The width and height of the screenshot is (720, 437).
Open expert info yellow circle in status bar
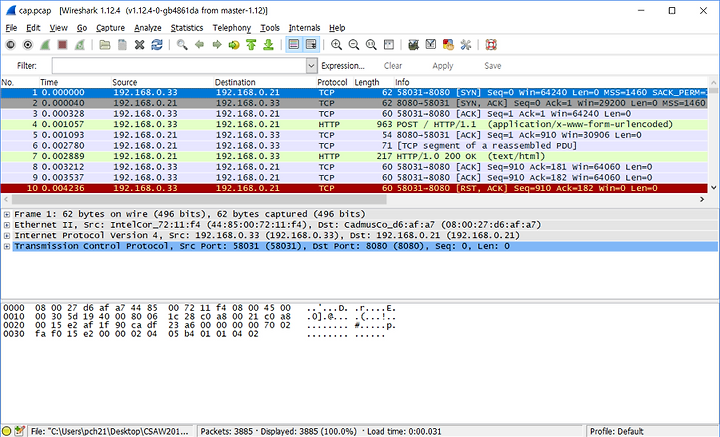[6, 431]
